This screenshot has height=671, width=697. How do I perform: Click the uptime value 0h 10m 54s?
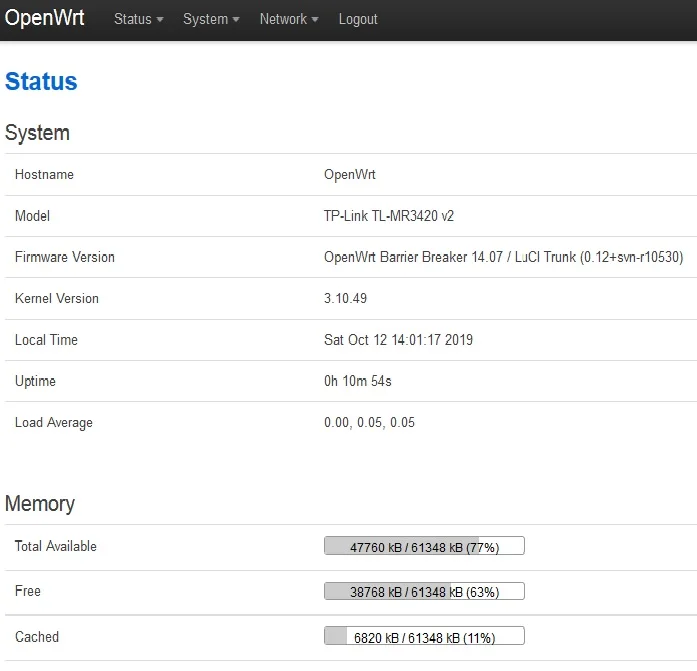click(357, 381)
